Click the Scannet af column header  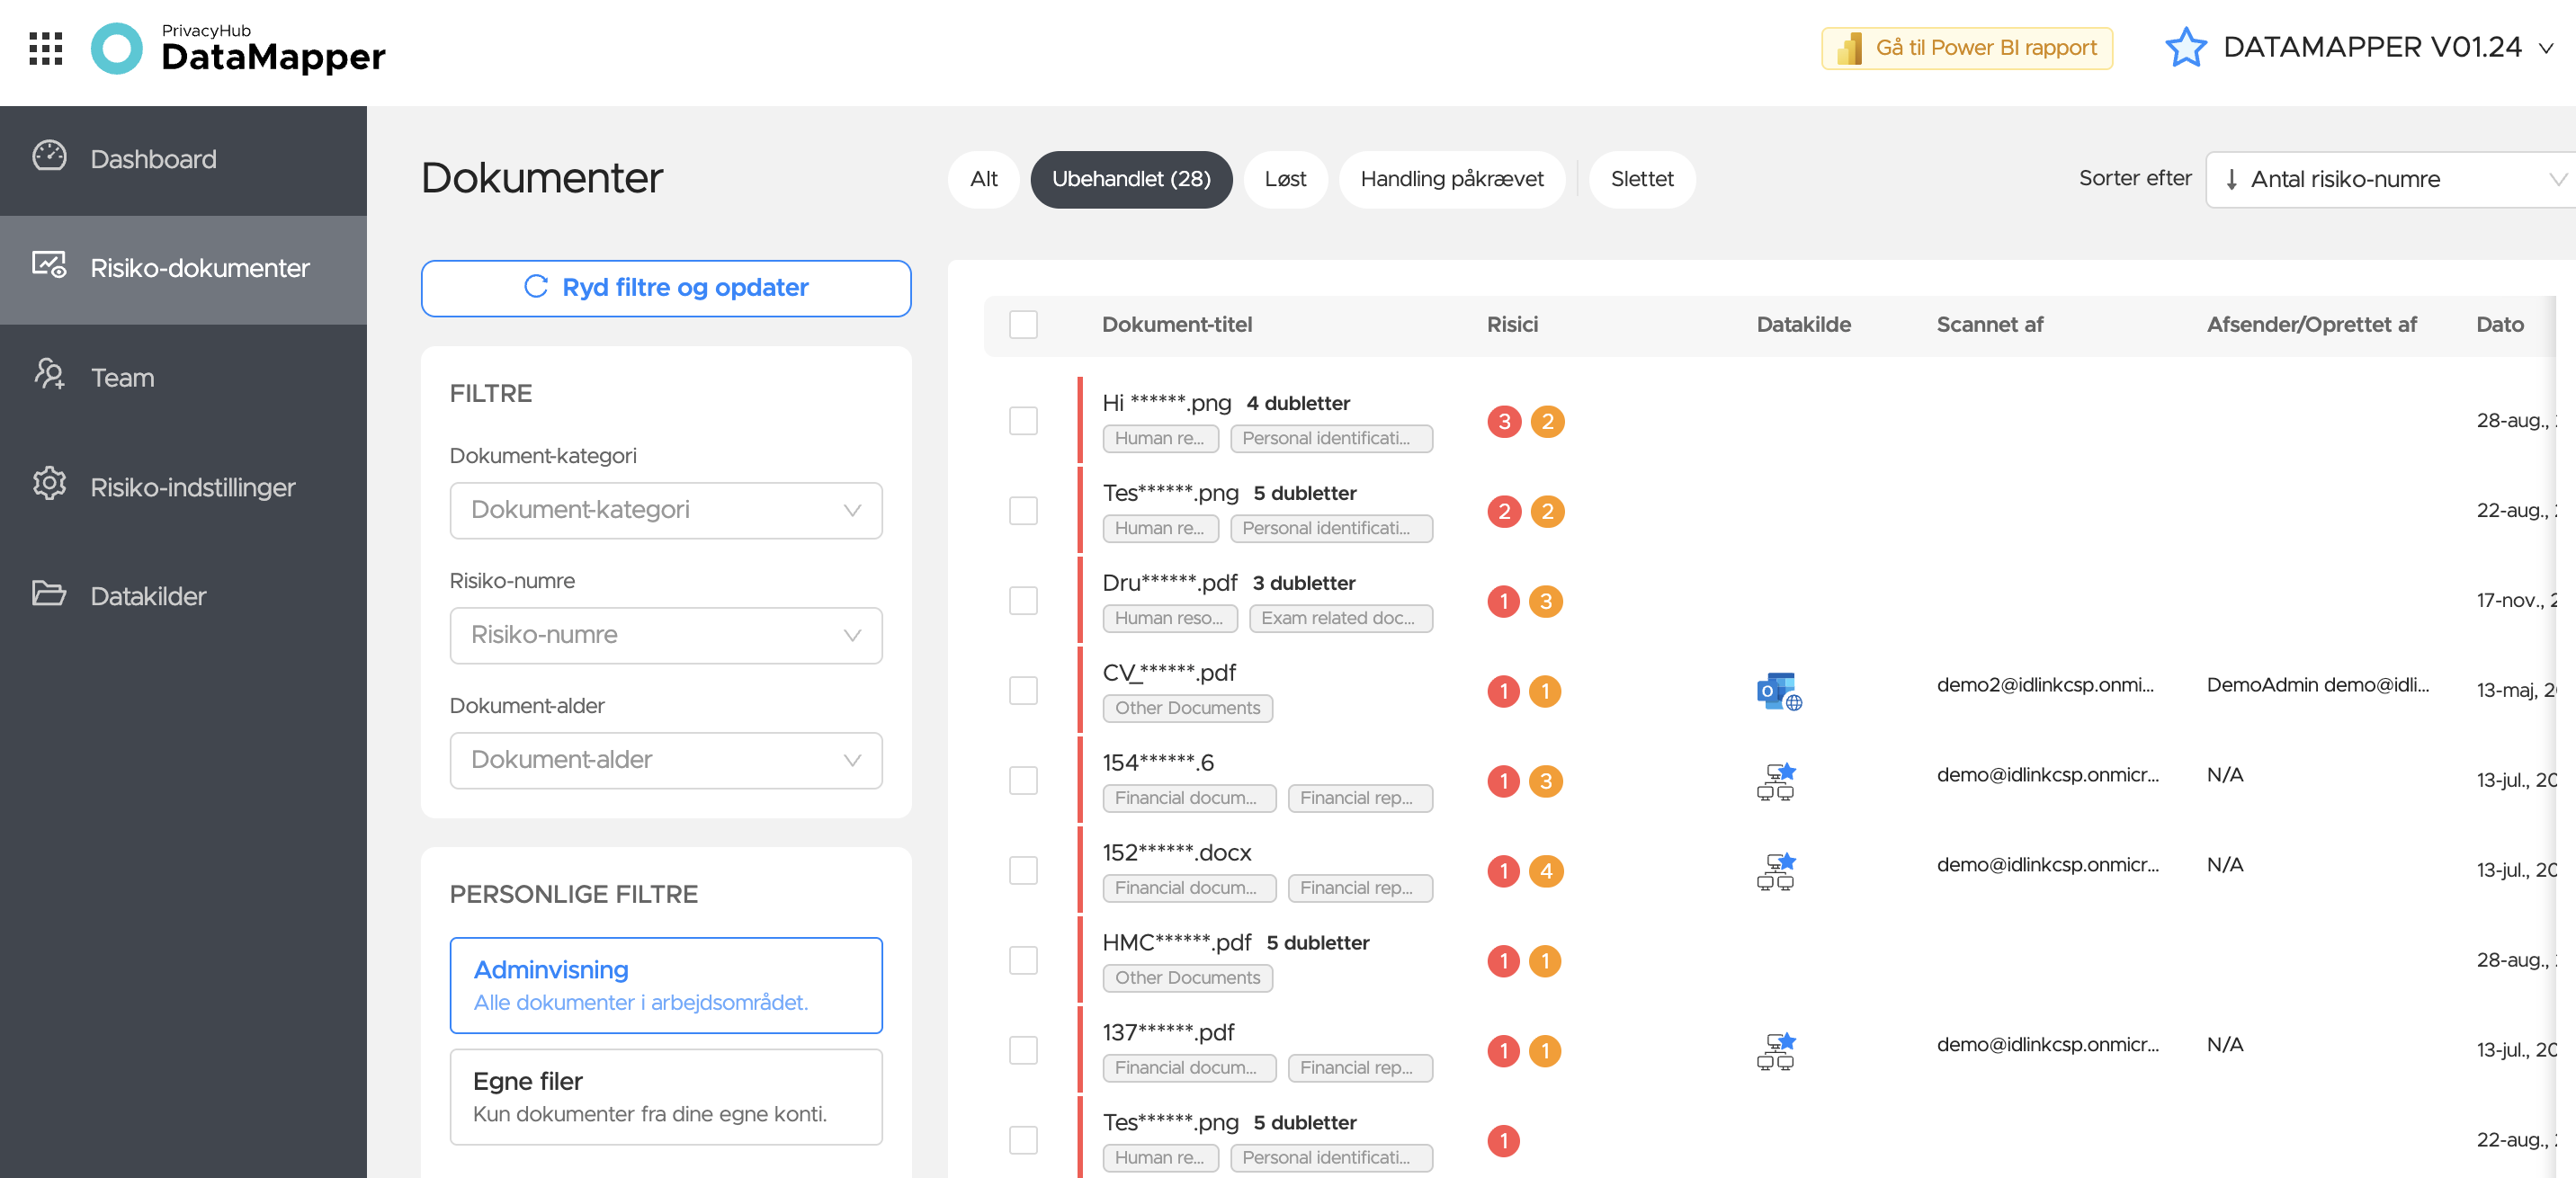pos(1989,325)
